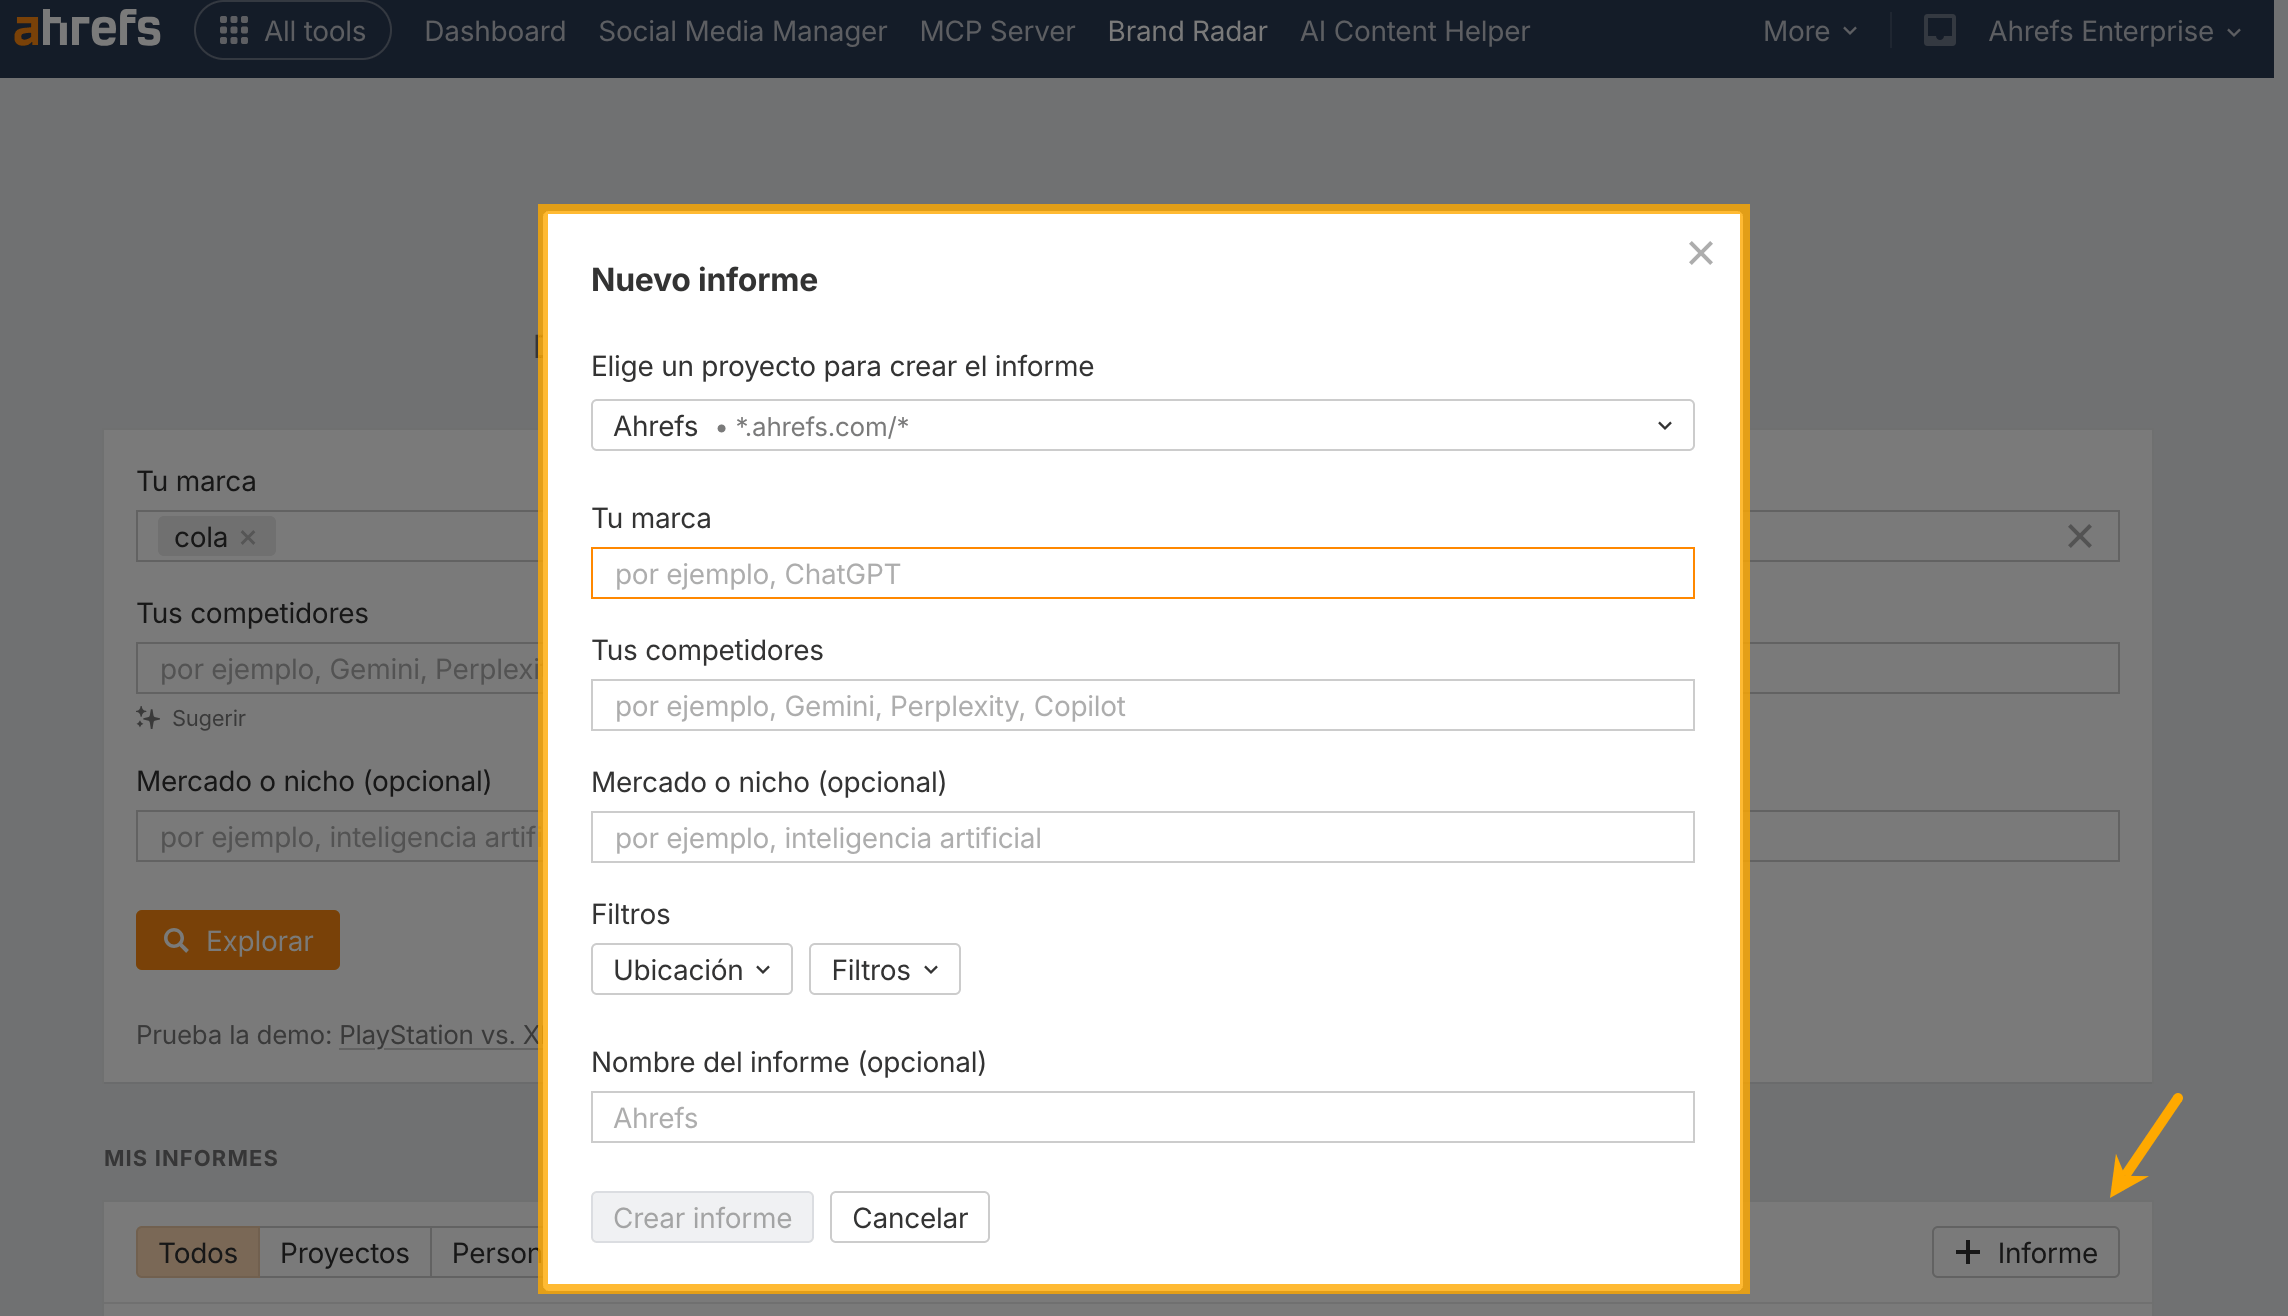2288x1316 pixels.
Task: Go to Brand Radar
Action: point(1187,31)
